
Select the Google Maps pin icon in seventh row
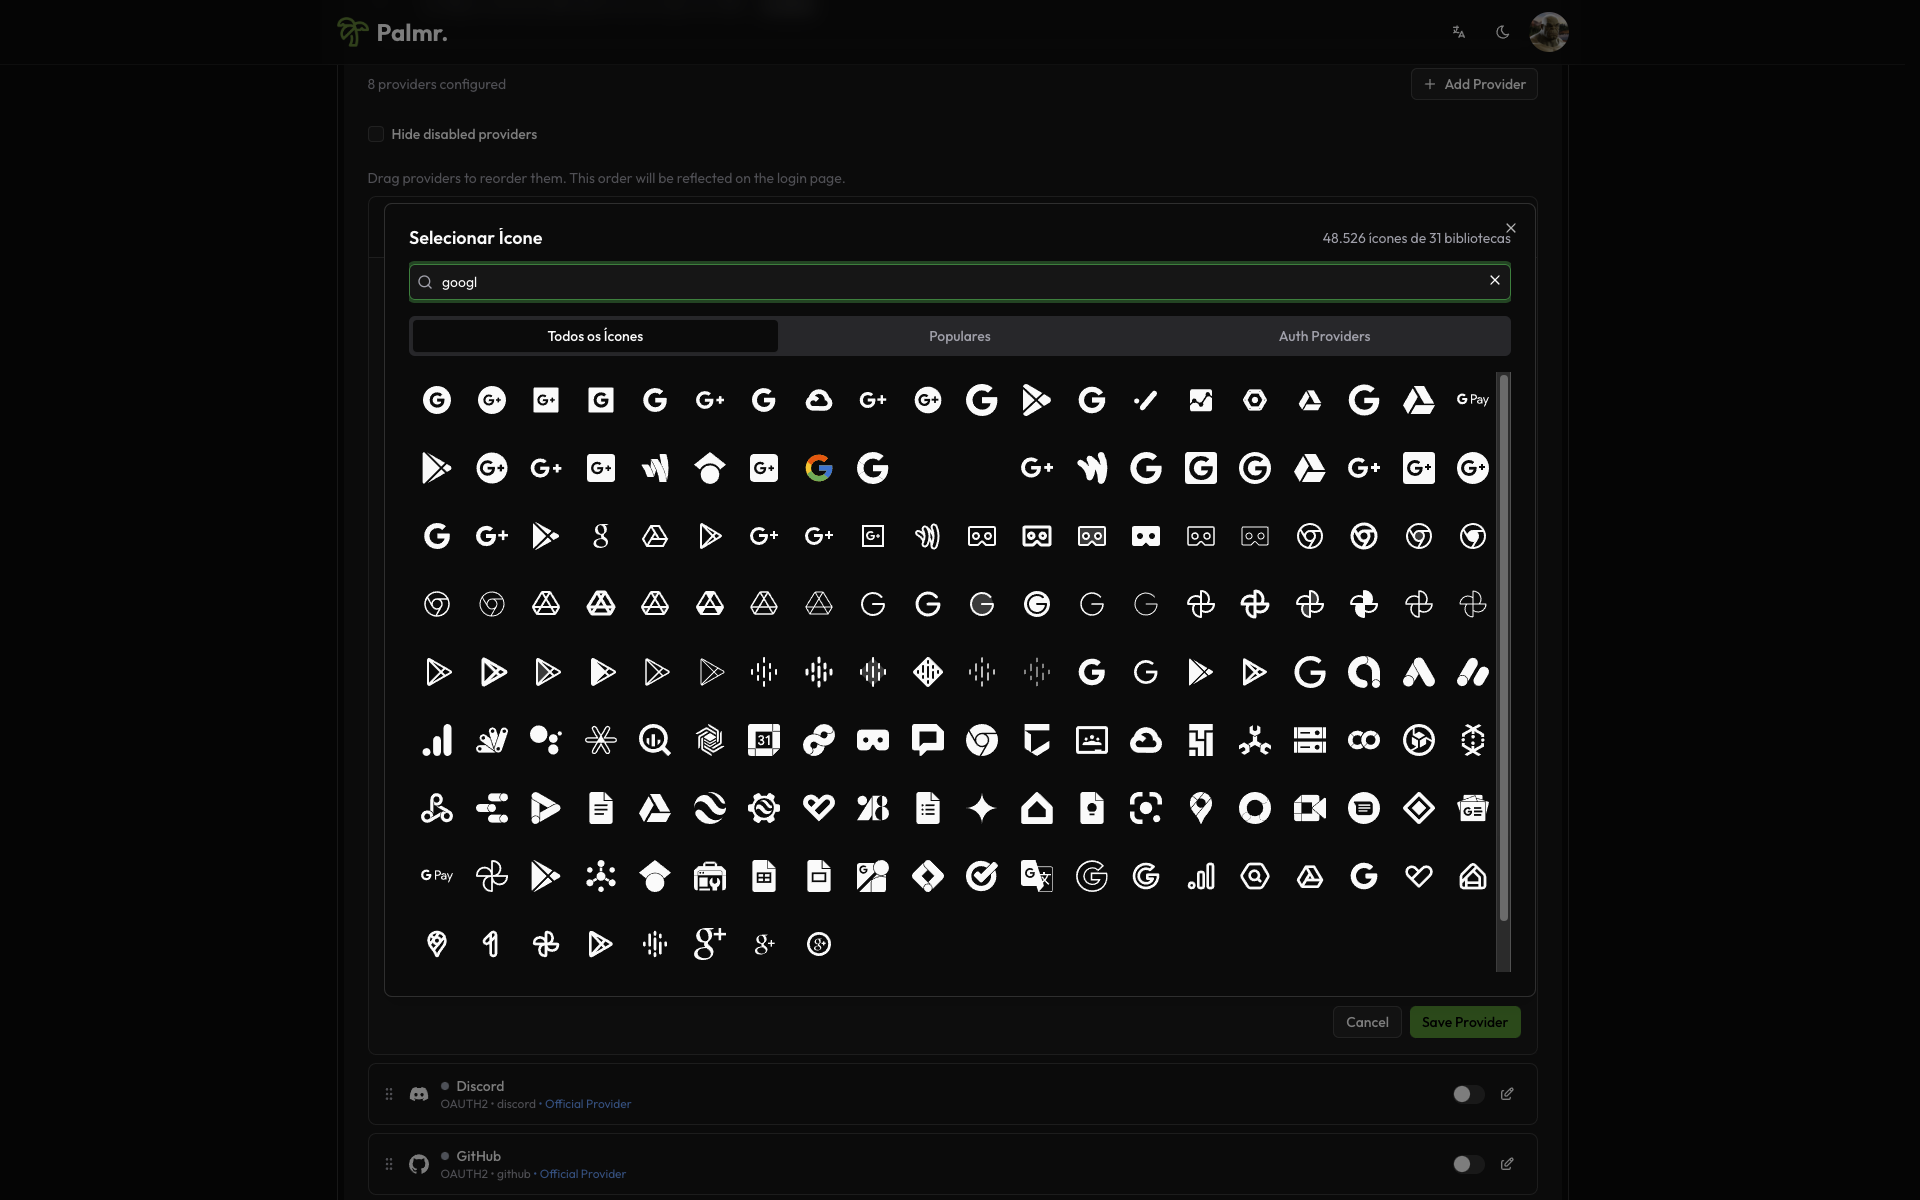[1200, 808]
